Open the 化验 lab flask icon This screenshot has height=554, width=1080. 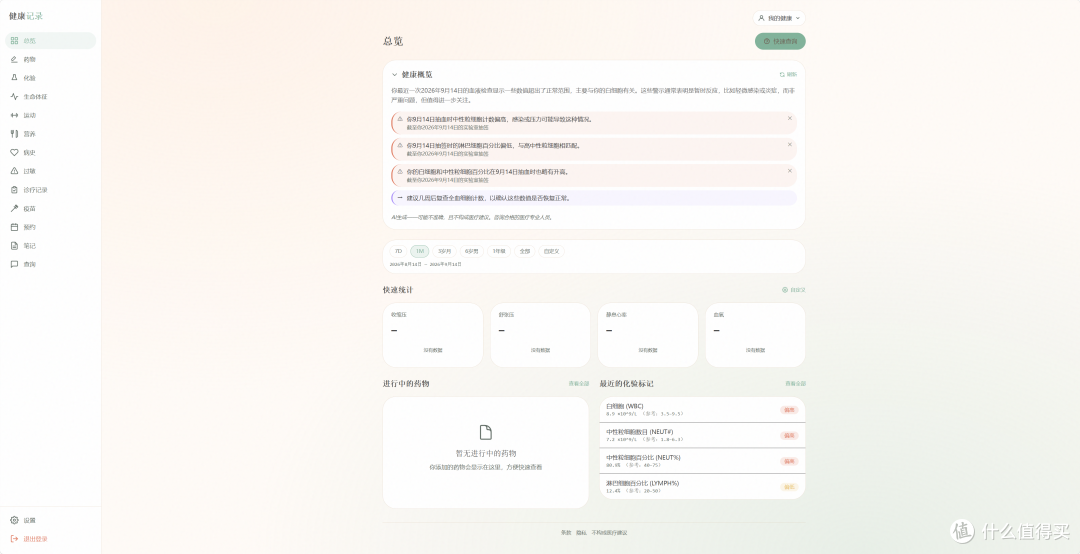[x=14, y=78]
